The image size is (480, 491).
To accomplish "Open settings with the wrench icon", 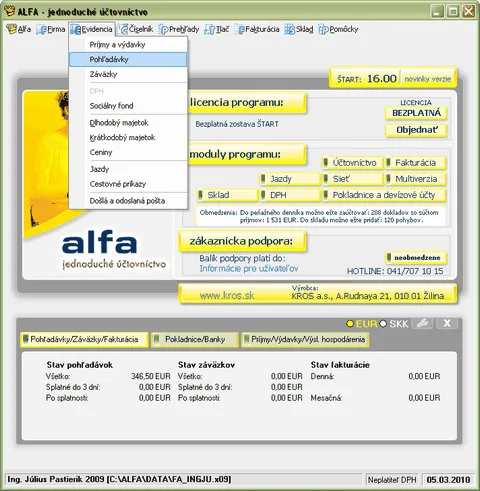I will pyautogui.click(x=422, y=323).
